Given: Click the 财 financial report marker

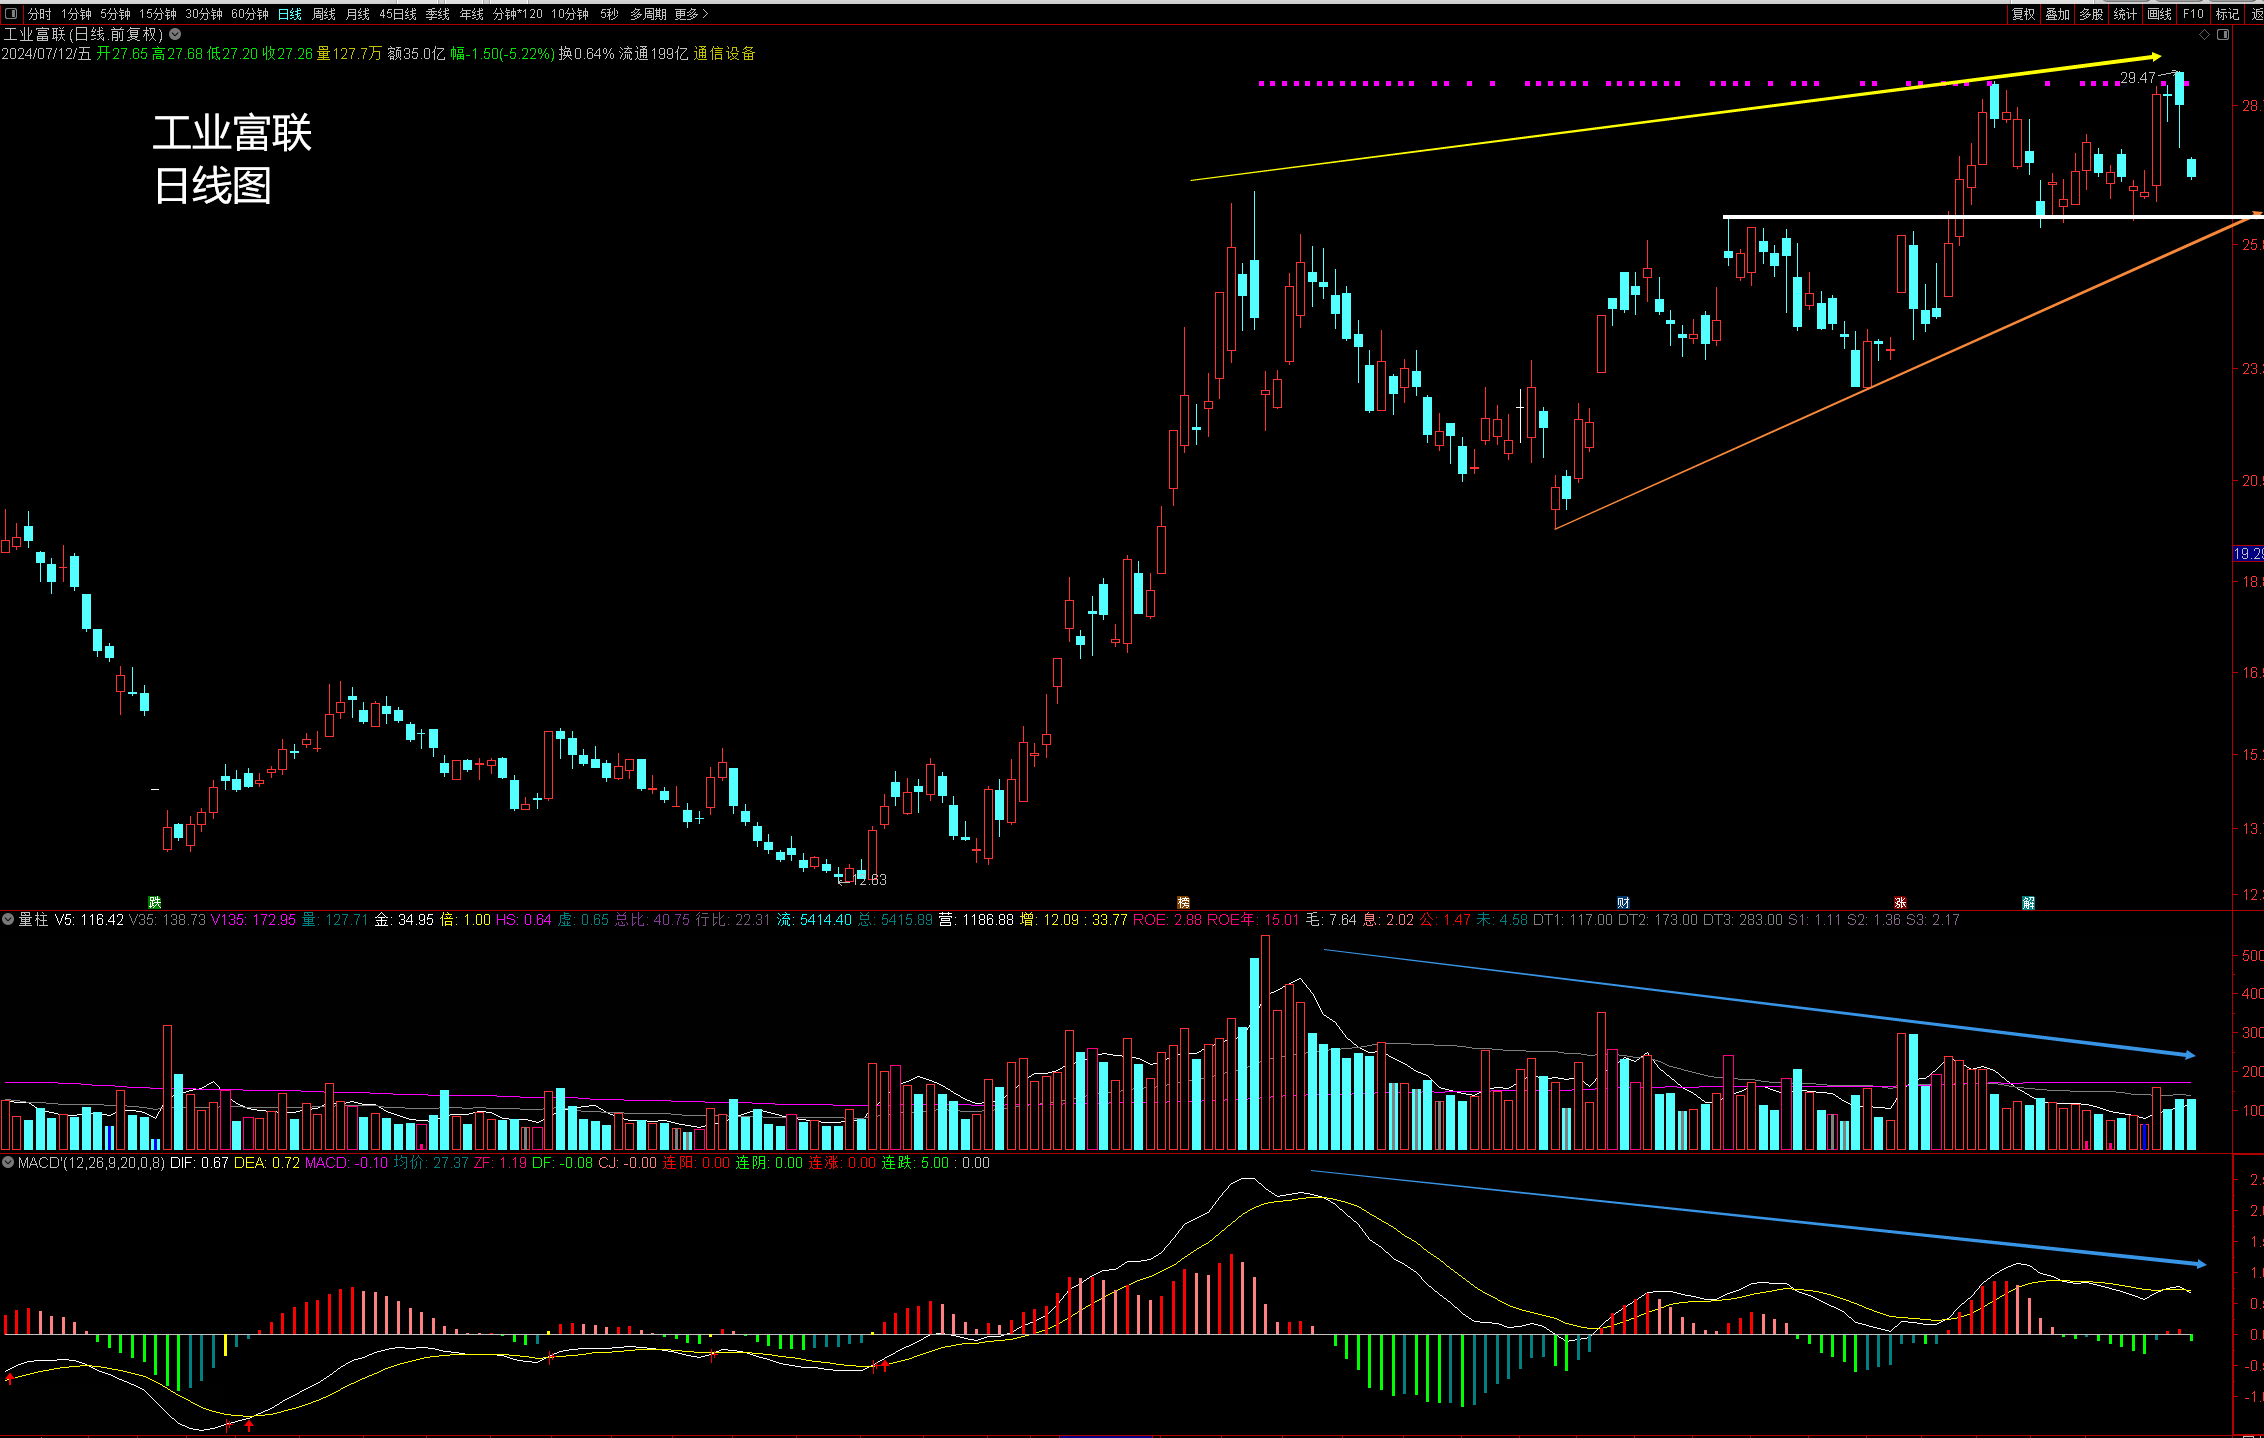Looking at the screenshot, I should point(1623,903).
